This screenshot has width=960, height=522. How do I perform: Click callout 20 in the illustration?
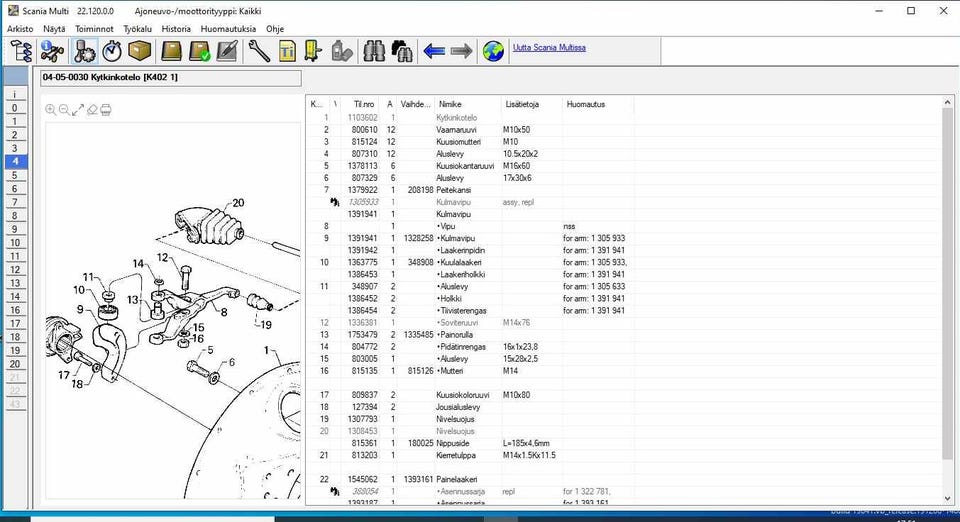coord(238,203)
